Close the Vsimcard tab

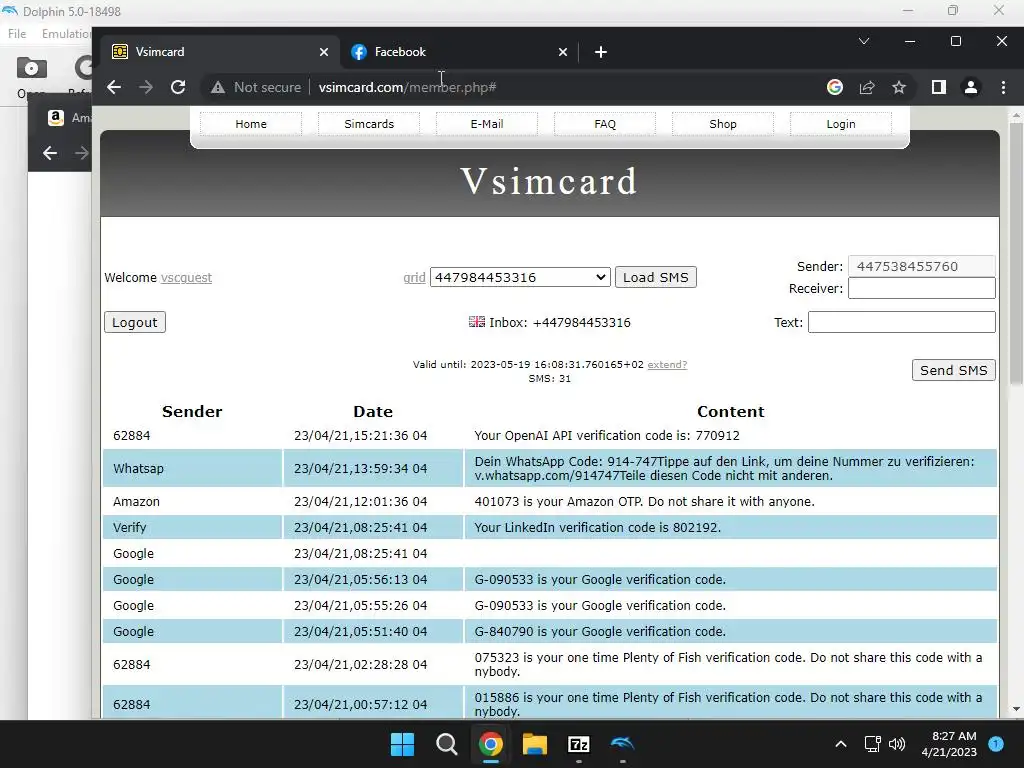point(324,52)
